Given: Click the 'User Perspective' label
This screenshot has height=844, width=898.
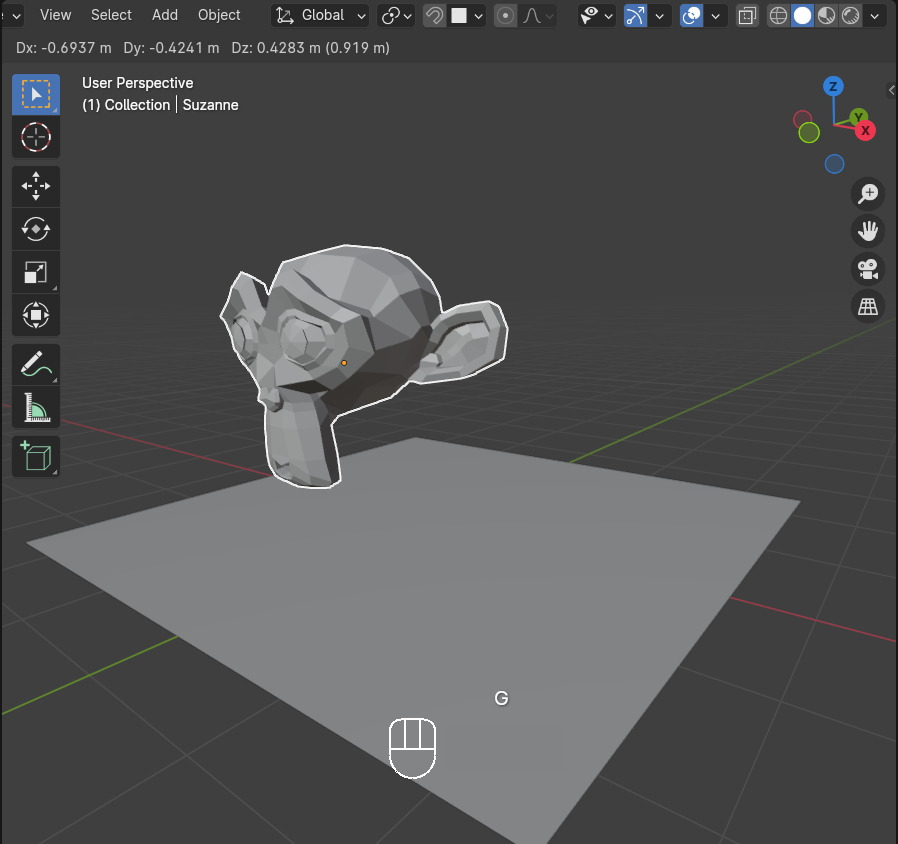Looking at the screenshot, I should click(x=137, y=83).
